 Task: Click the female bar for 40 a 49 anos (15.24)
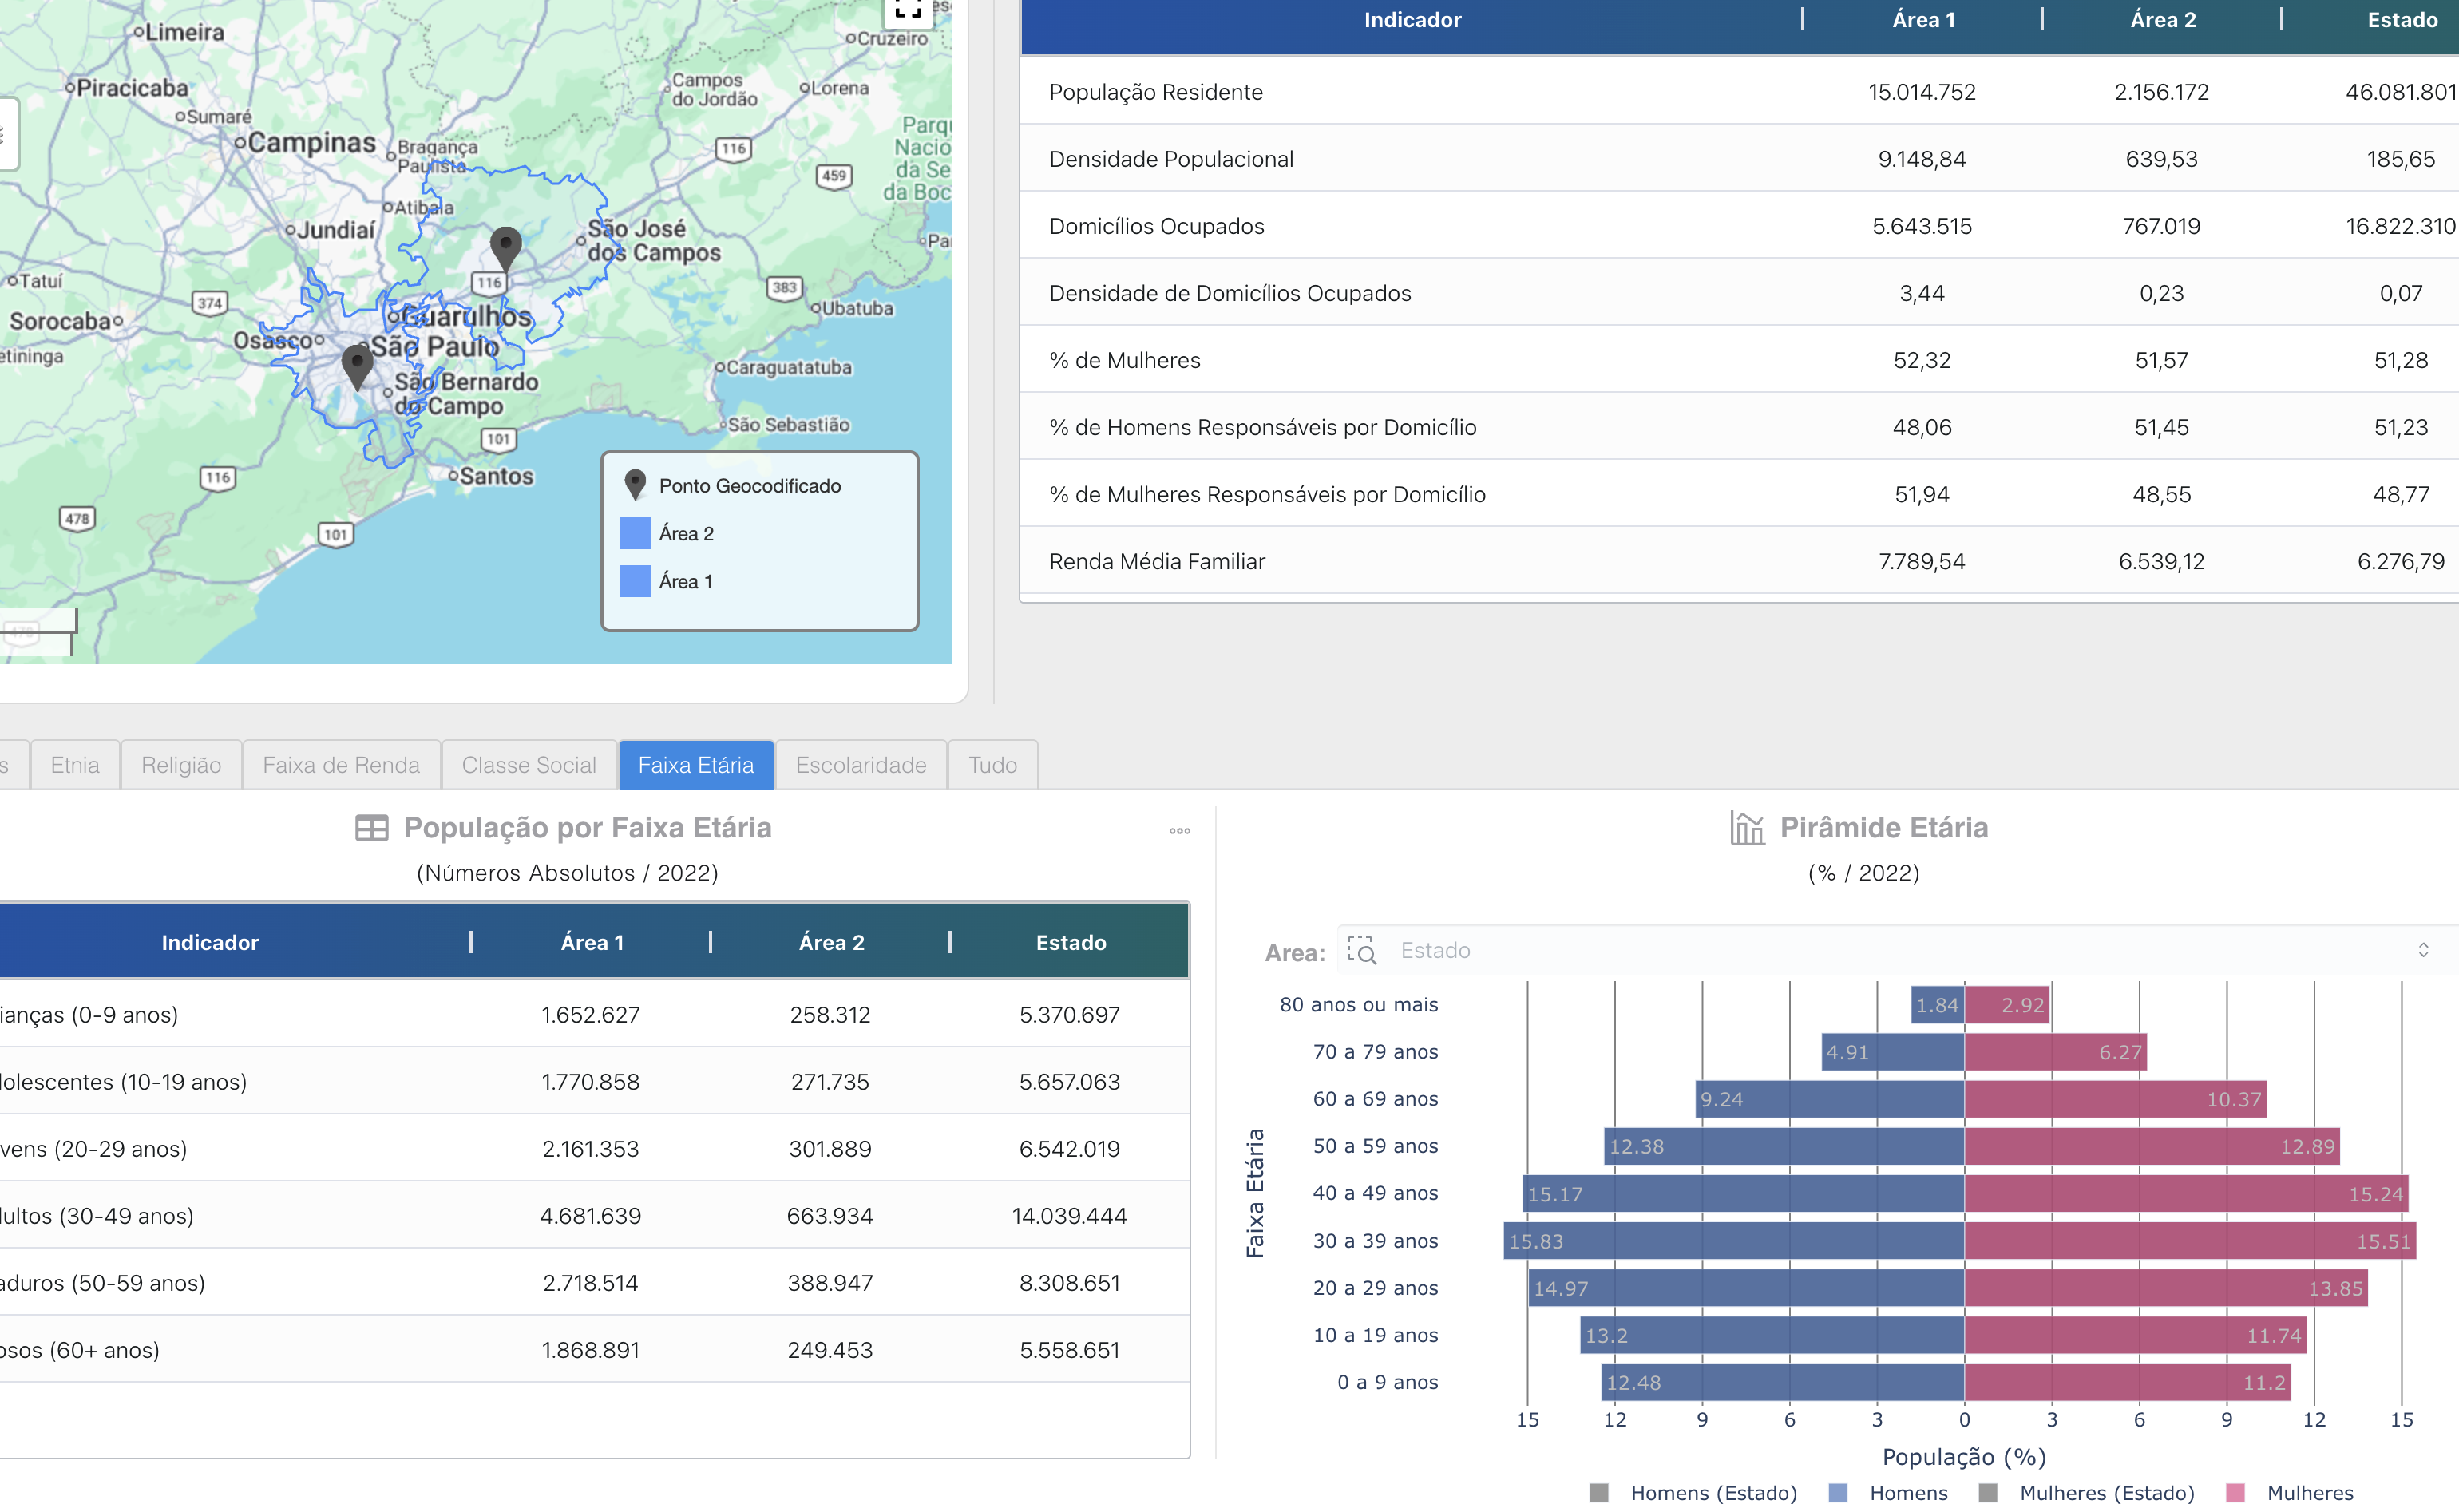[2186, 1193]
